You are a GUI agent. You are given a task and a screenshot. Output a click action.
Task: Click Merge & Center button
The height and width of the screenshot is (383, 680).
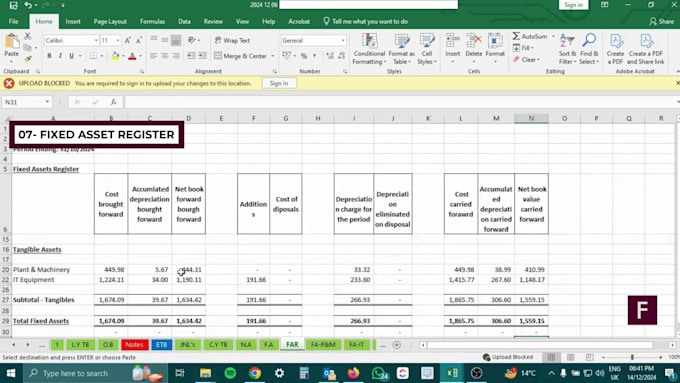click(x=241, y=56)
